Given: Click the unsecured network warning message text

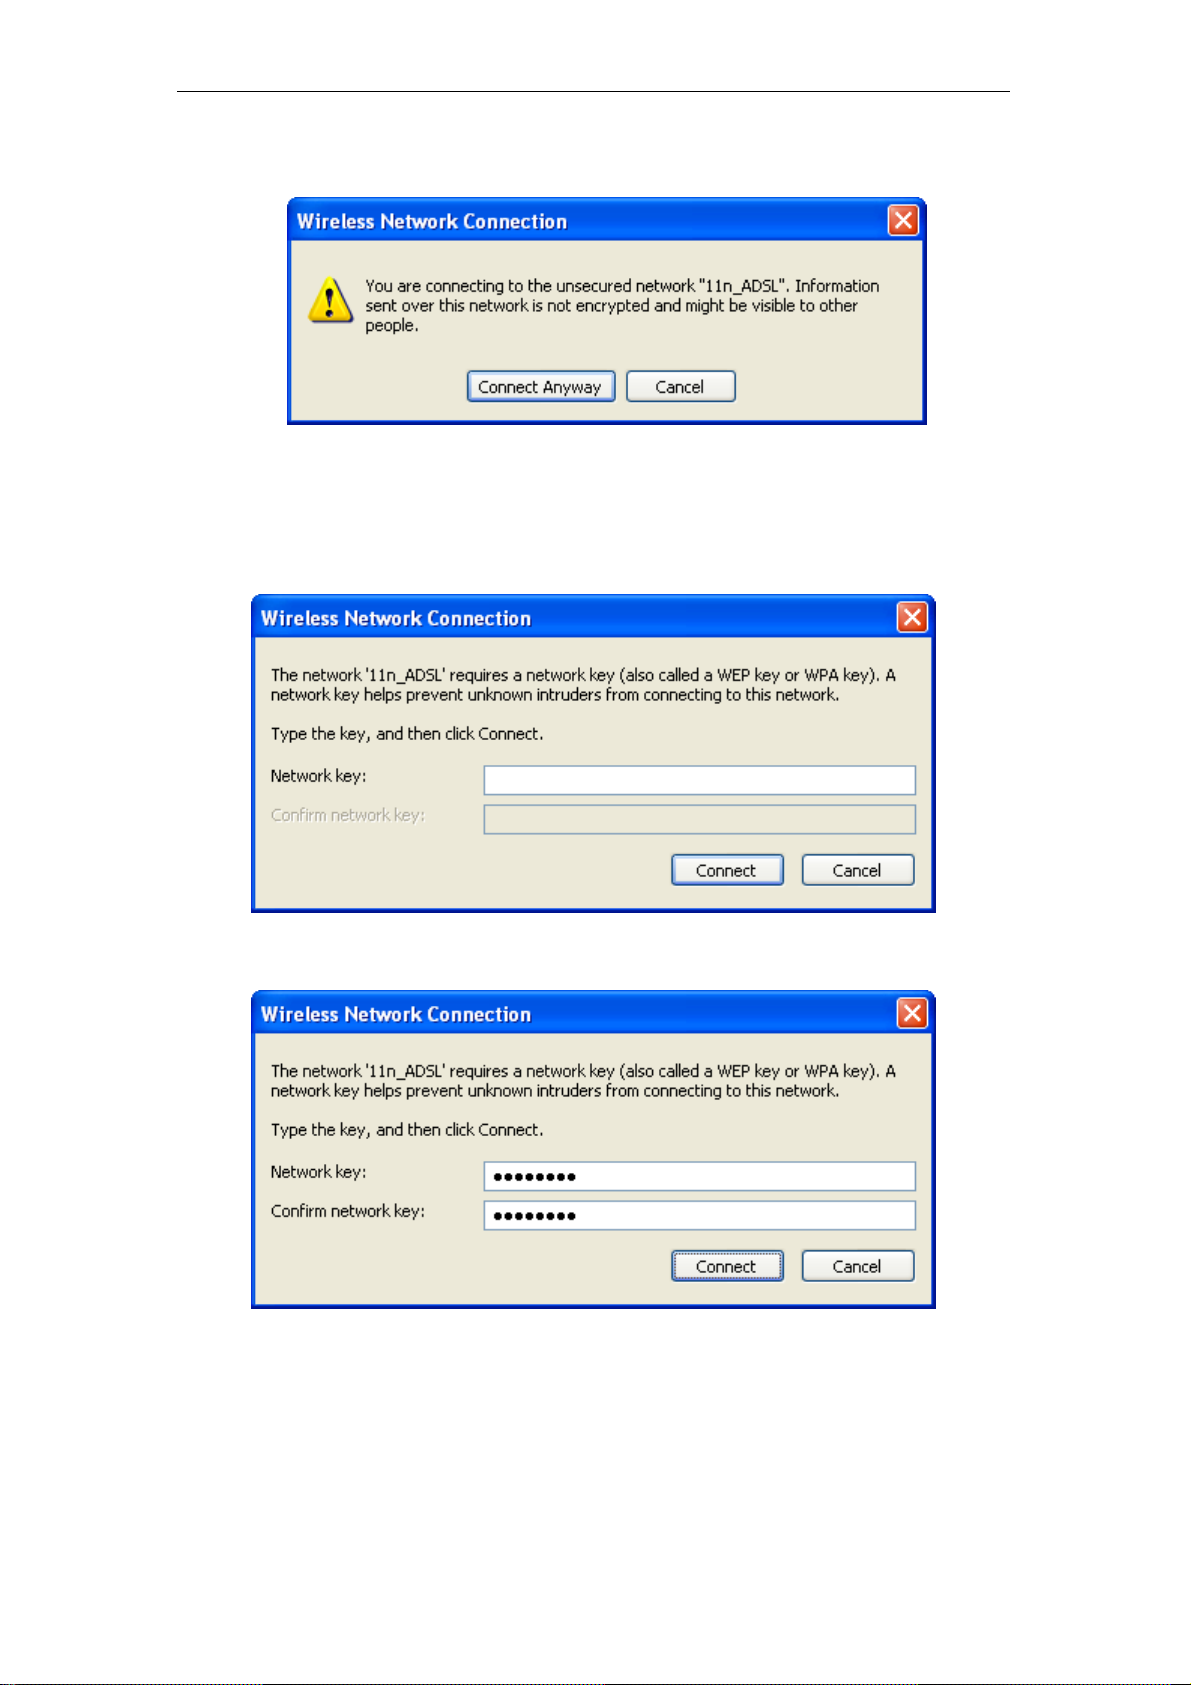Looking at the screenshot, I should 622,305.
